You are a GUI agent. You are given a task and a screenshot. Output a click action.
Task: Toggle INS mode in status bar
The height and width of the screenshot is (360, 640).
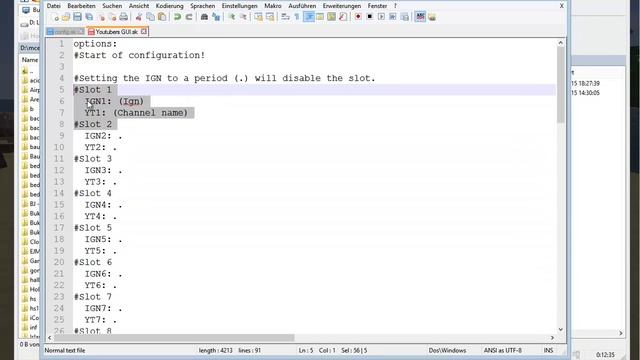coord(548,350)
